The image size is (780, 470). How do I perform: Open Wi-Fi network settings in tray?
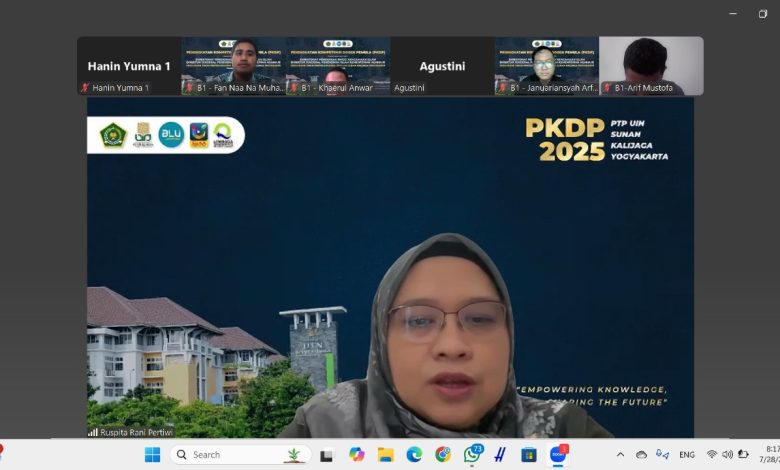click(x=712, y=455)
